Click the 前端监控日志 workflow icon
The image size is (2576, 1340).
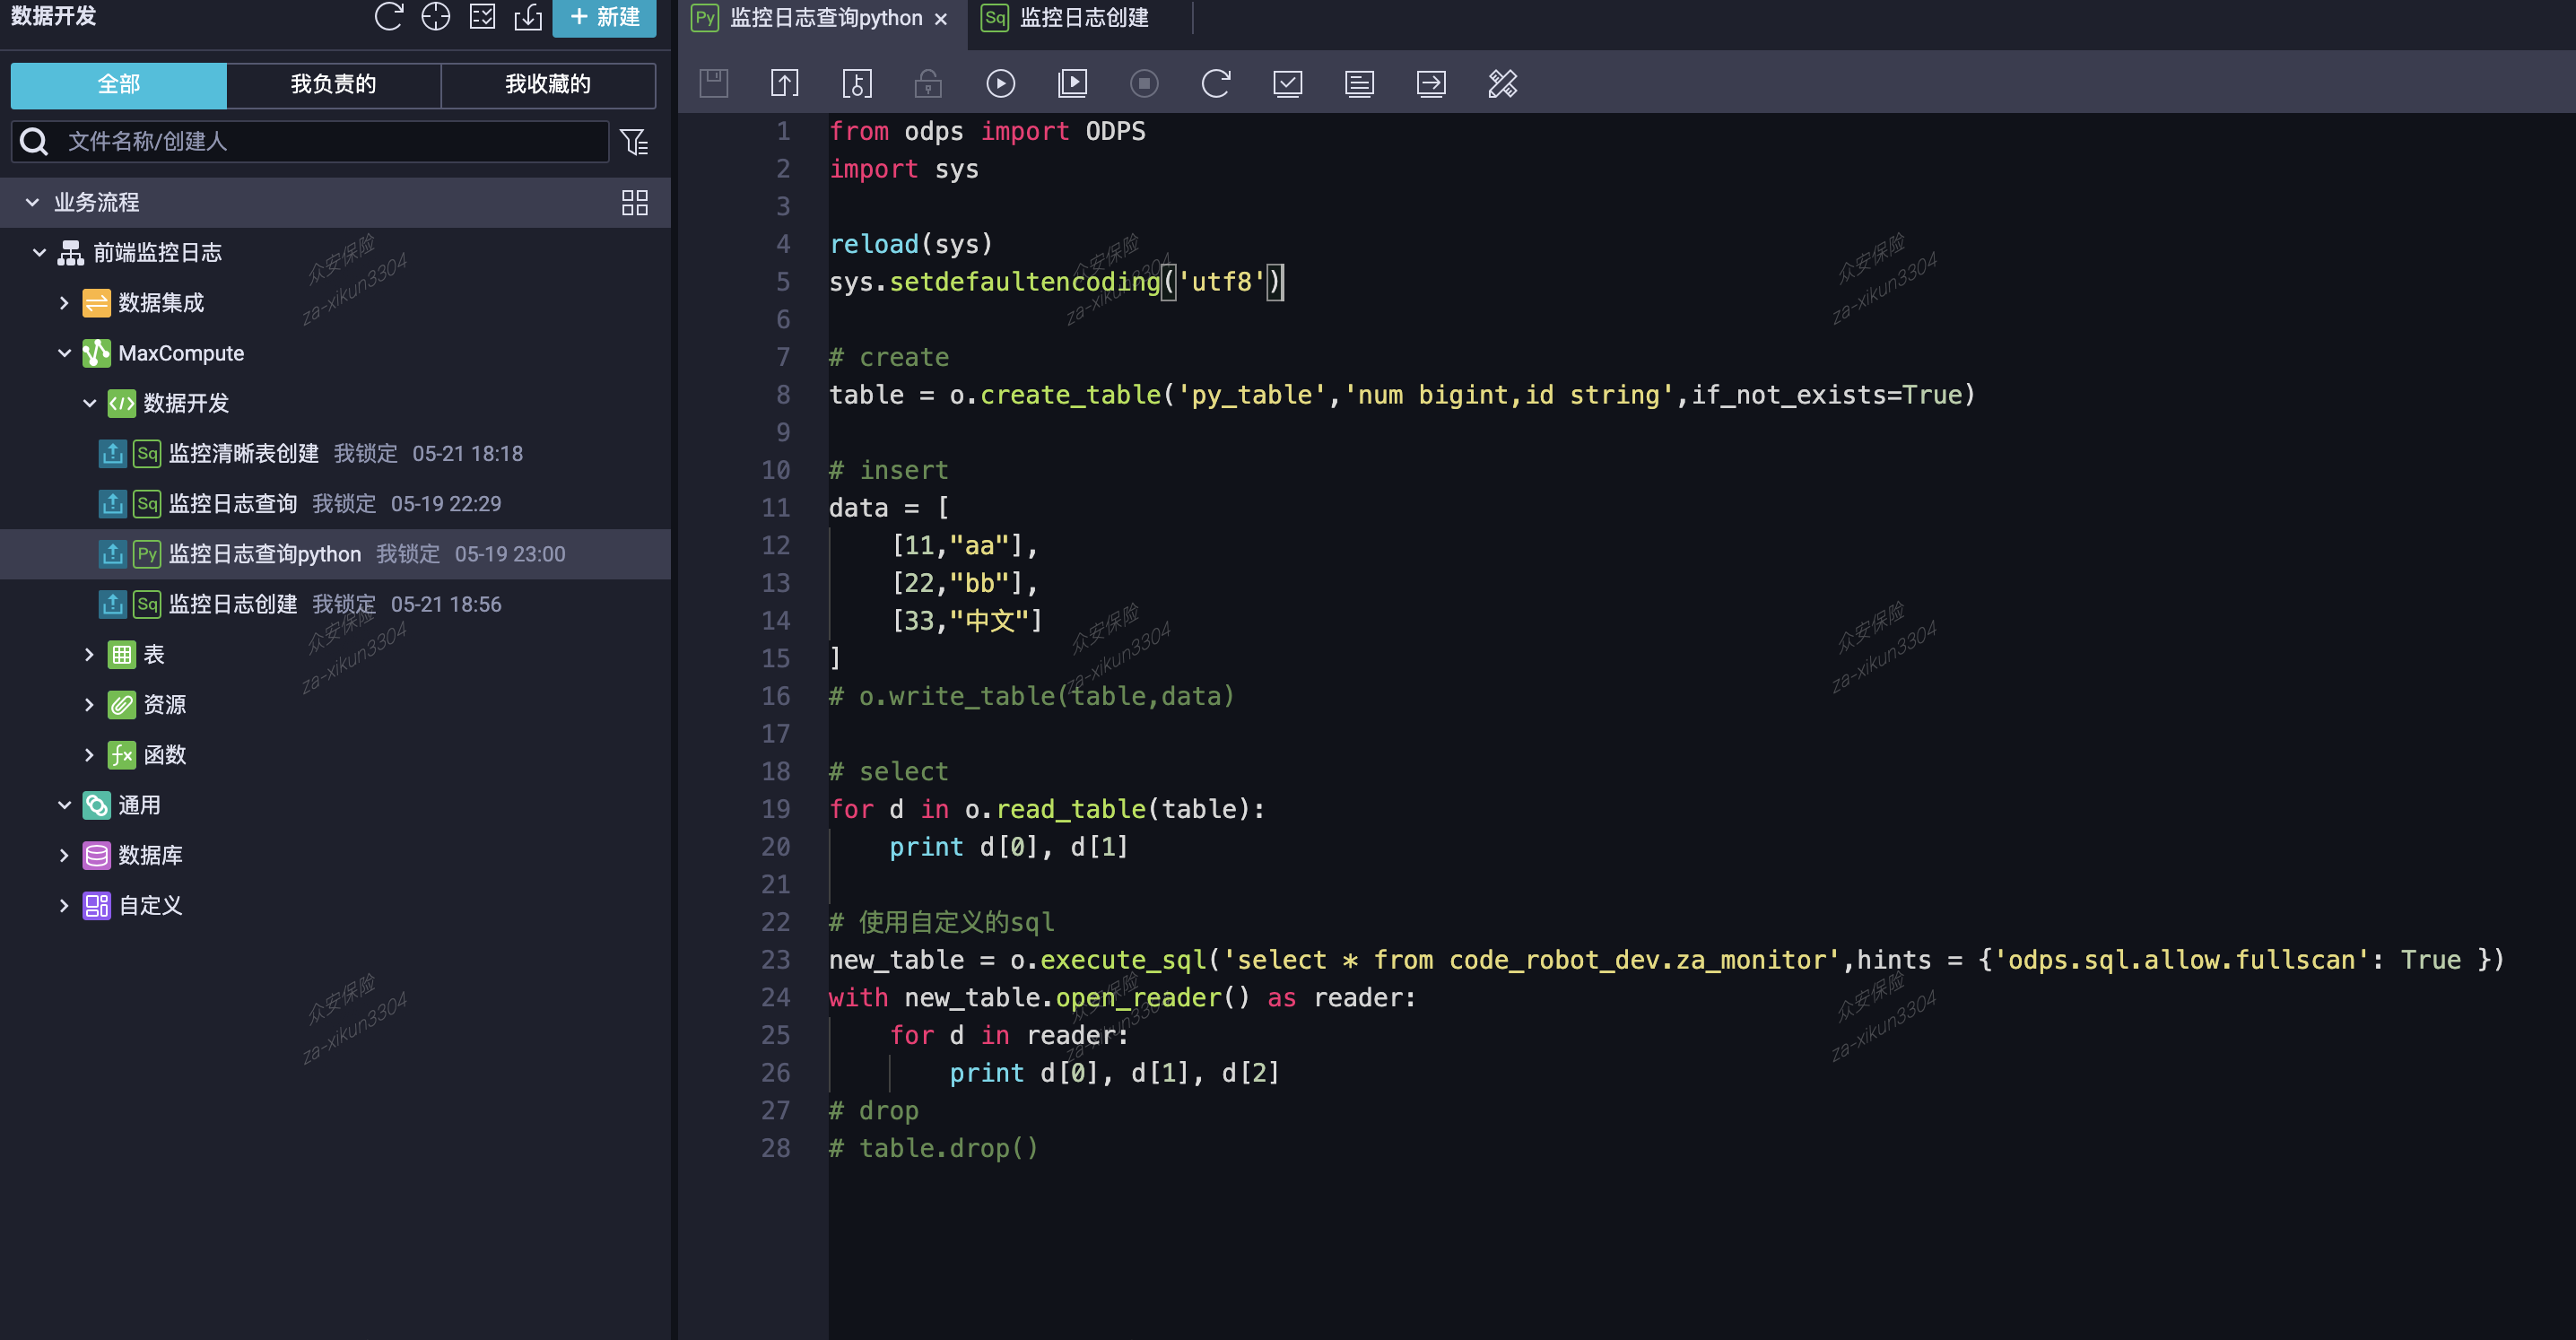(70, 253)
